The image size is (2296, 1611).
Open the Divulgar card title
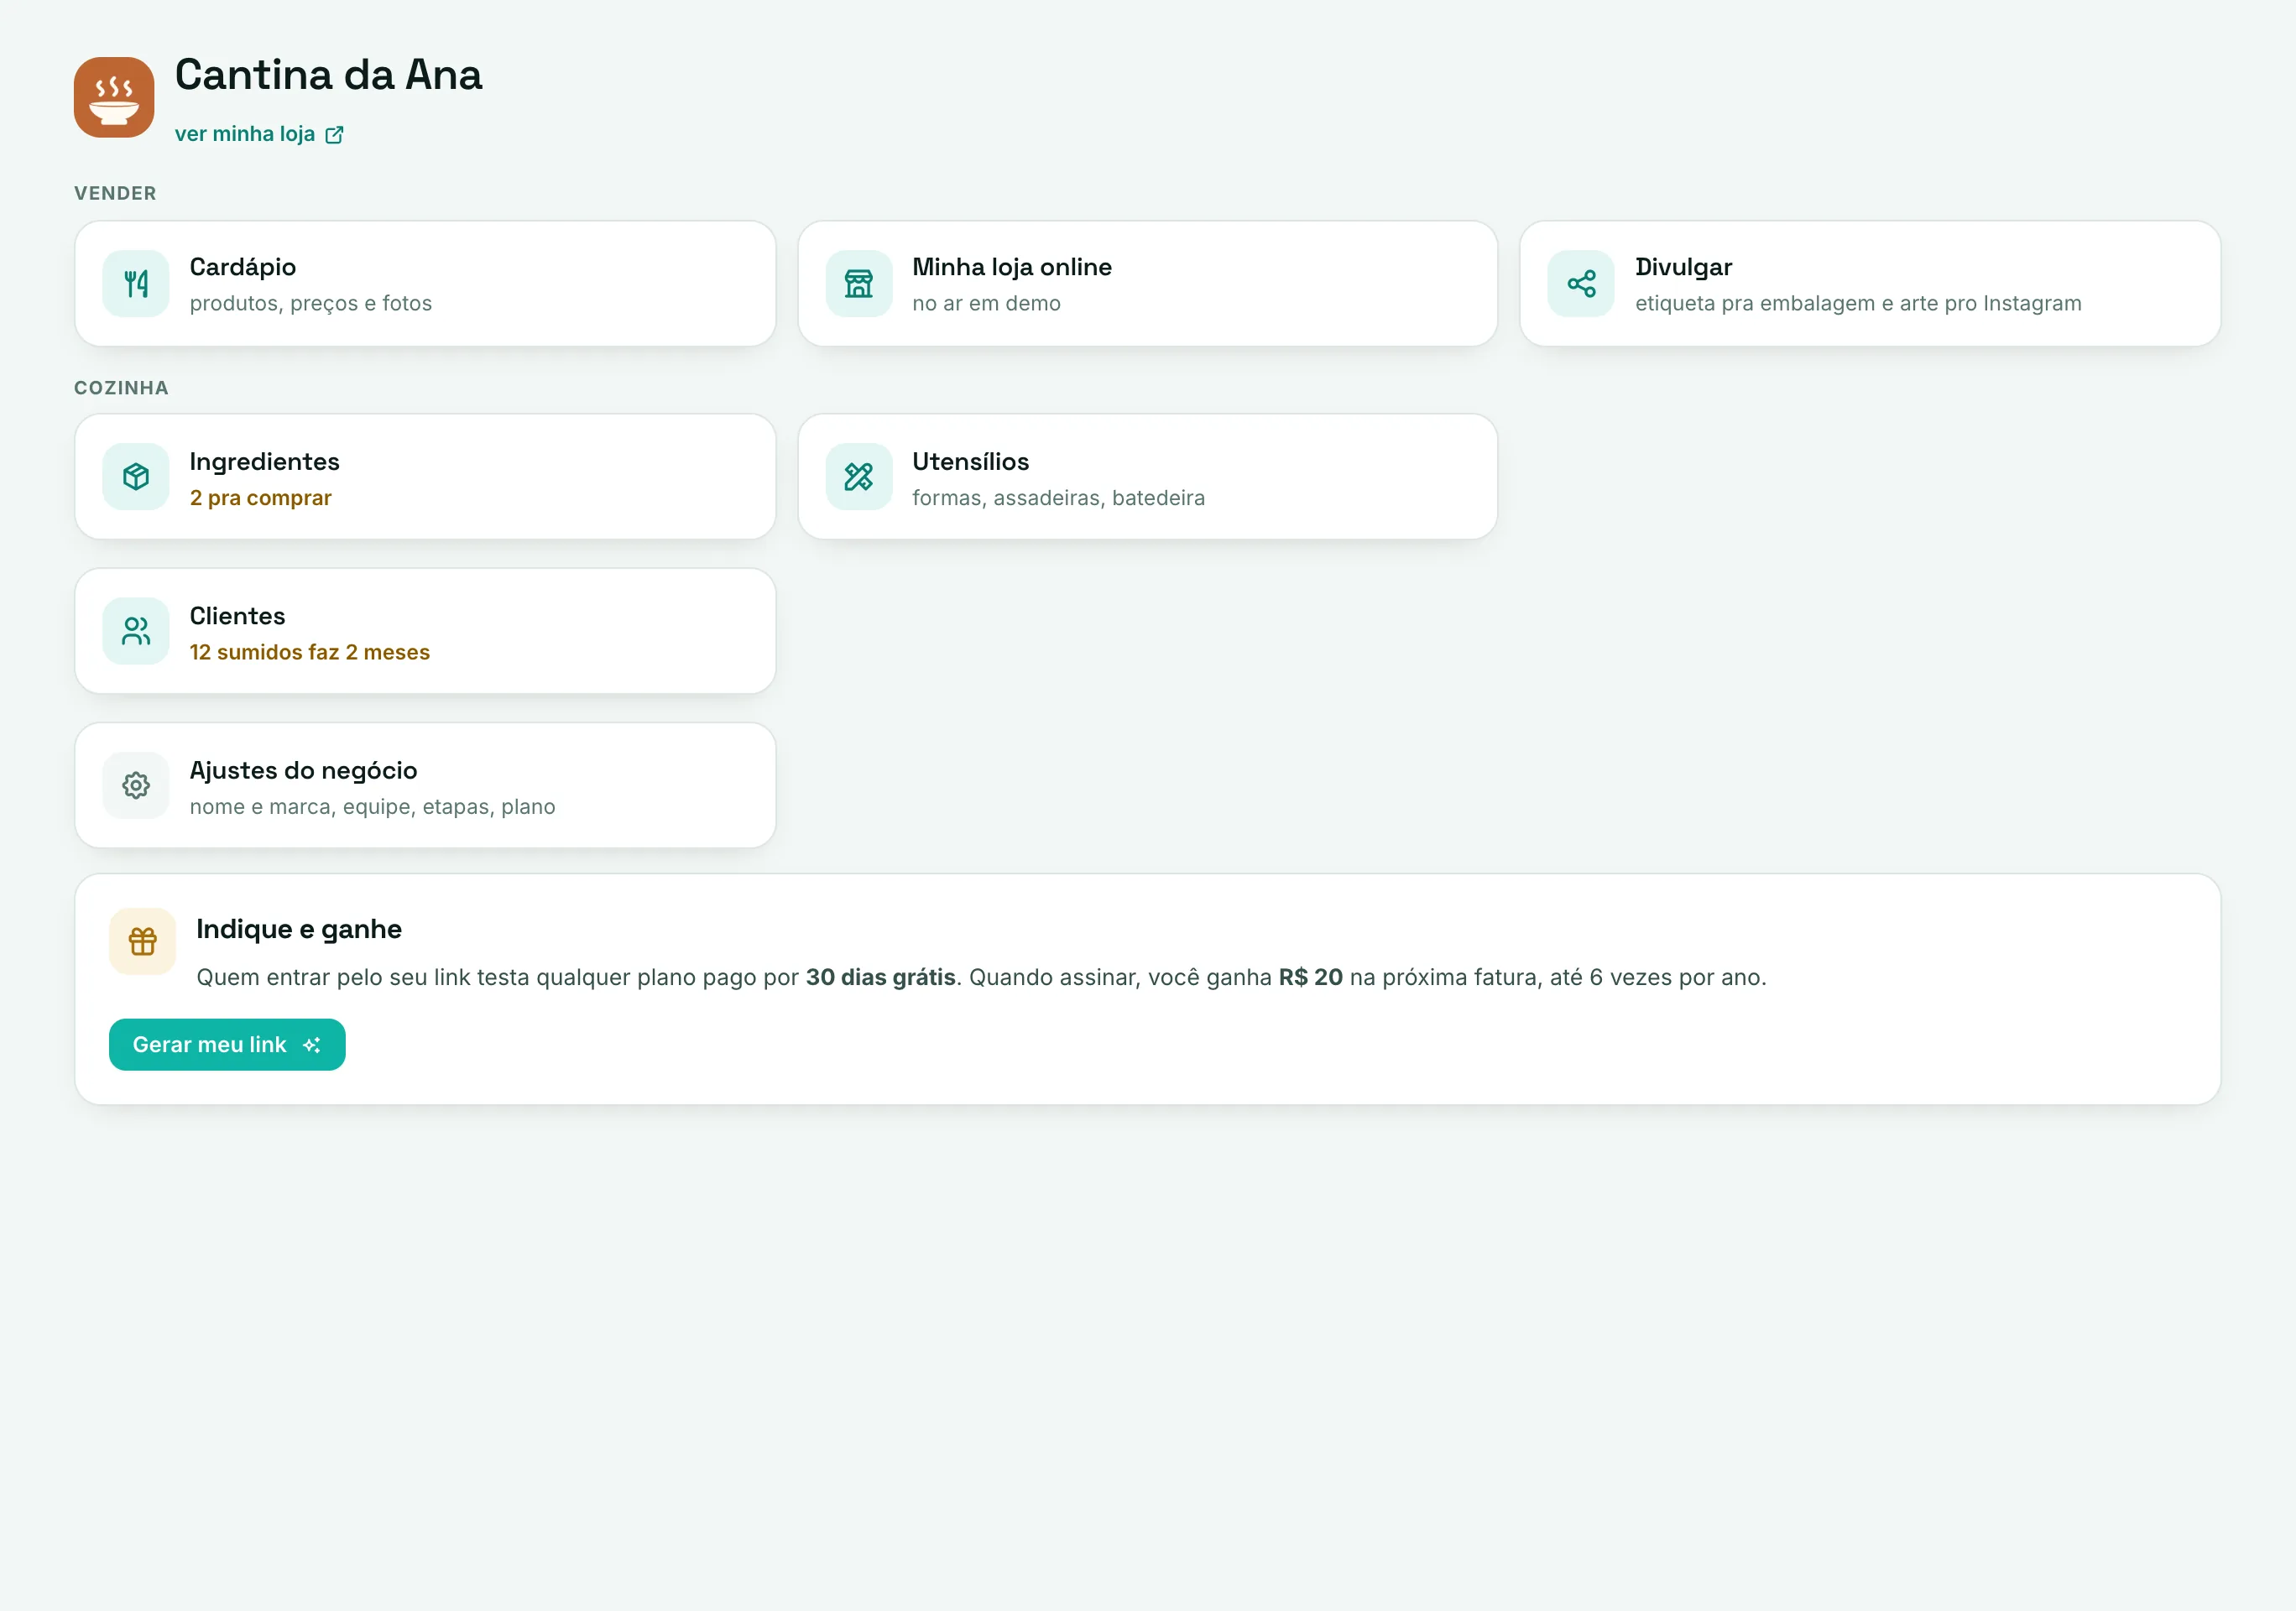tap(1684, 267)
